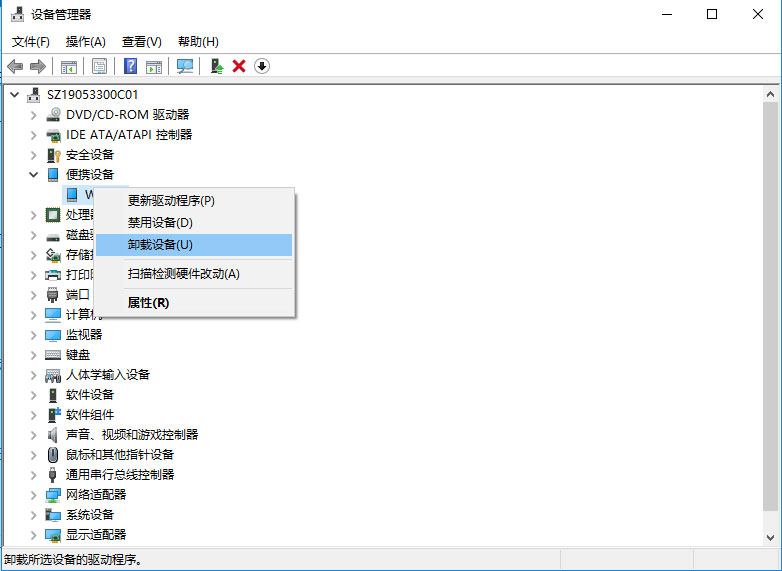Select the 通用串行总线控制器 tree row

[120, 475]
